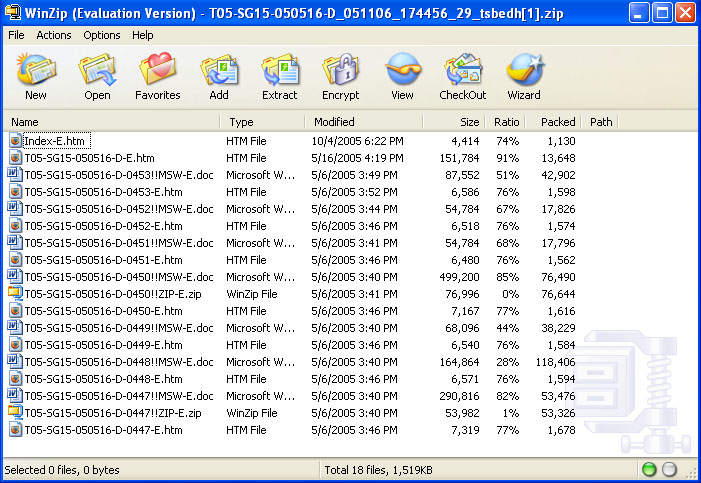Viewport: 701px width, 483px height.
Task: Click the Word icon for T05-SG15-050516-D-0448!!MSW-E.doc
Action: click(x=15, y=362)
